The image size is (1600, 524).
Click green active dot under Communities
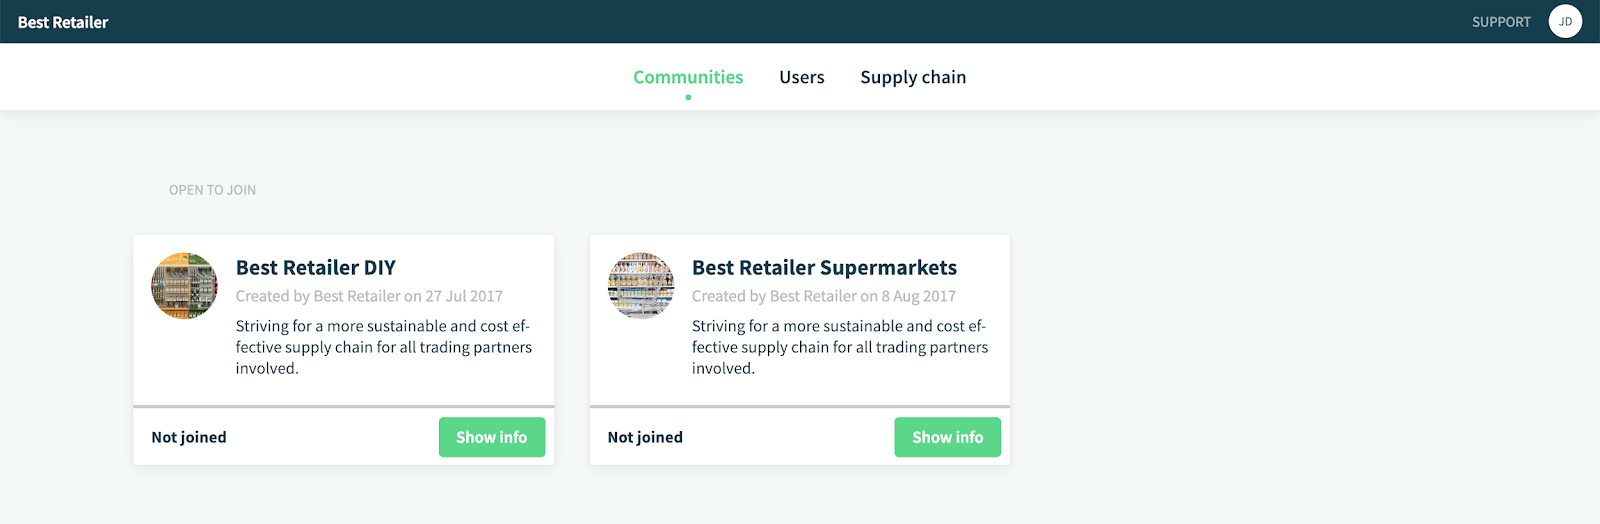pyautogui.click(x=688, y=97)
